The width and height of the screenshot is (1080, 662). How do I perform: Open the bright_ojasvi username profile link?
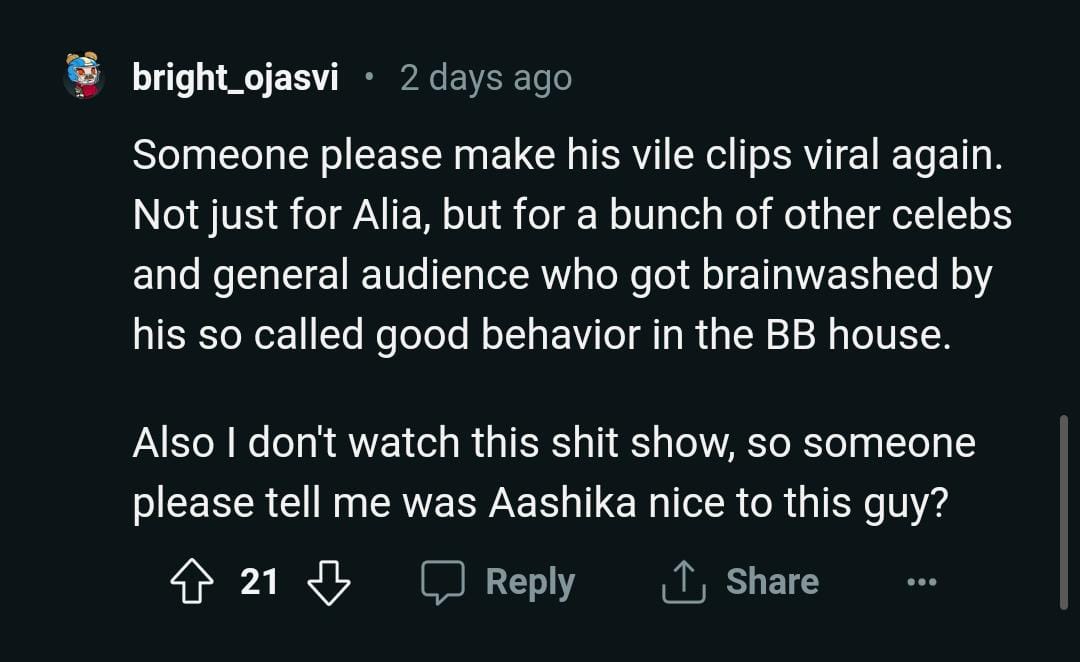coord(235,78)
